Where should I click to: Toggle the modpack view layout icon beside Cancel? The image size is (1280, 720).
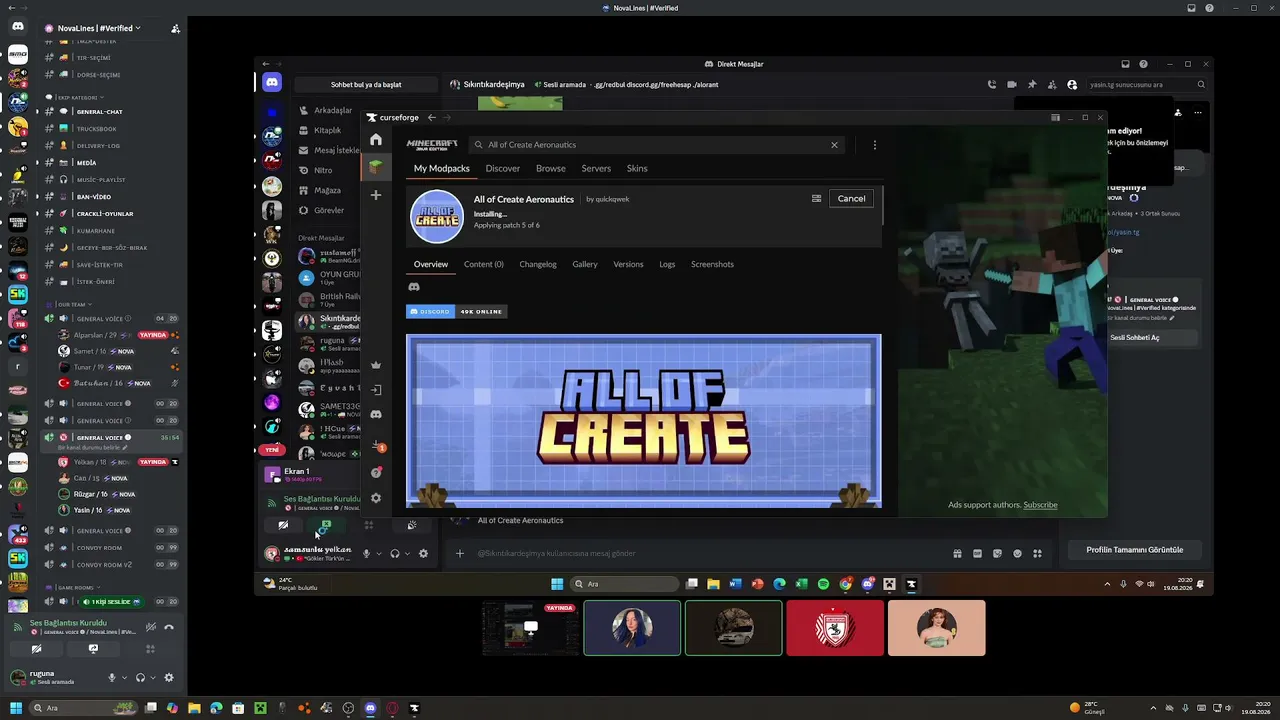point(816,199)
